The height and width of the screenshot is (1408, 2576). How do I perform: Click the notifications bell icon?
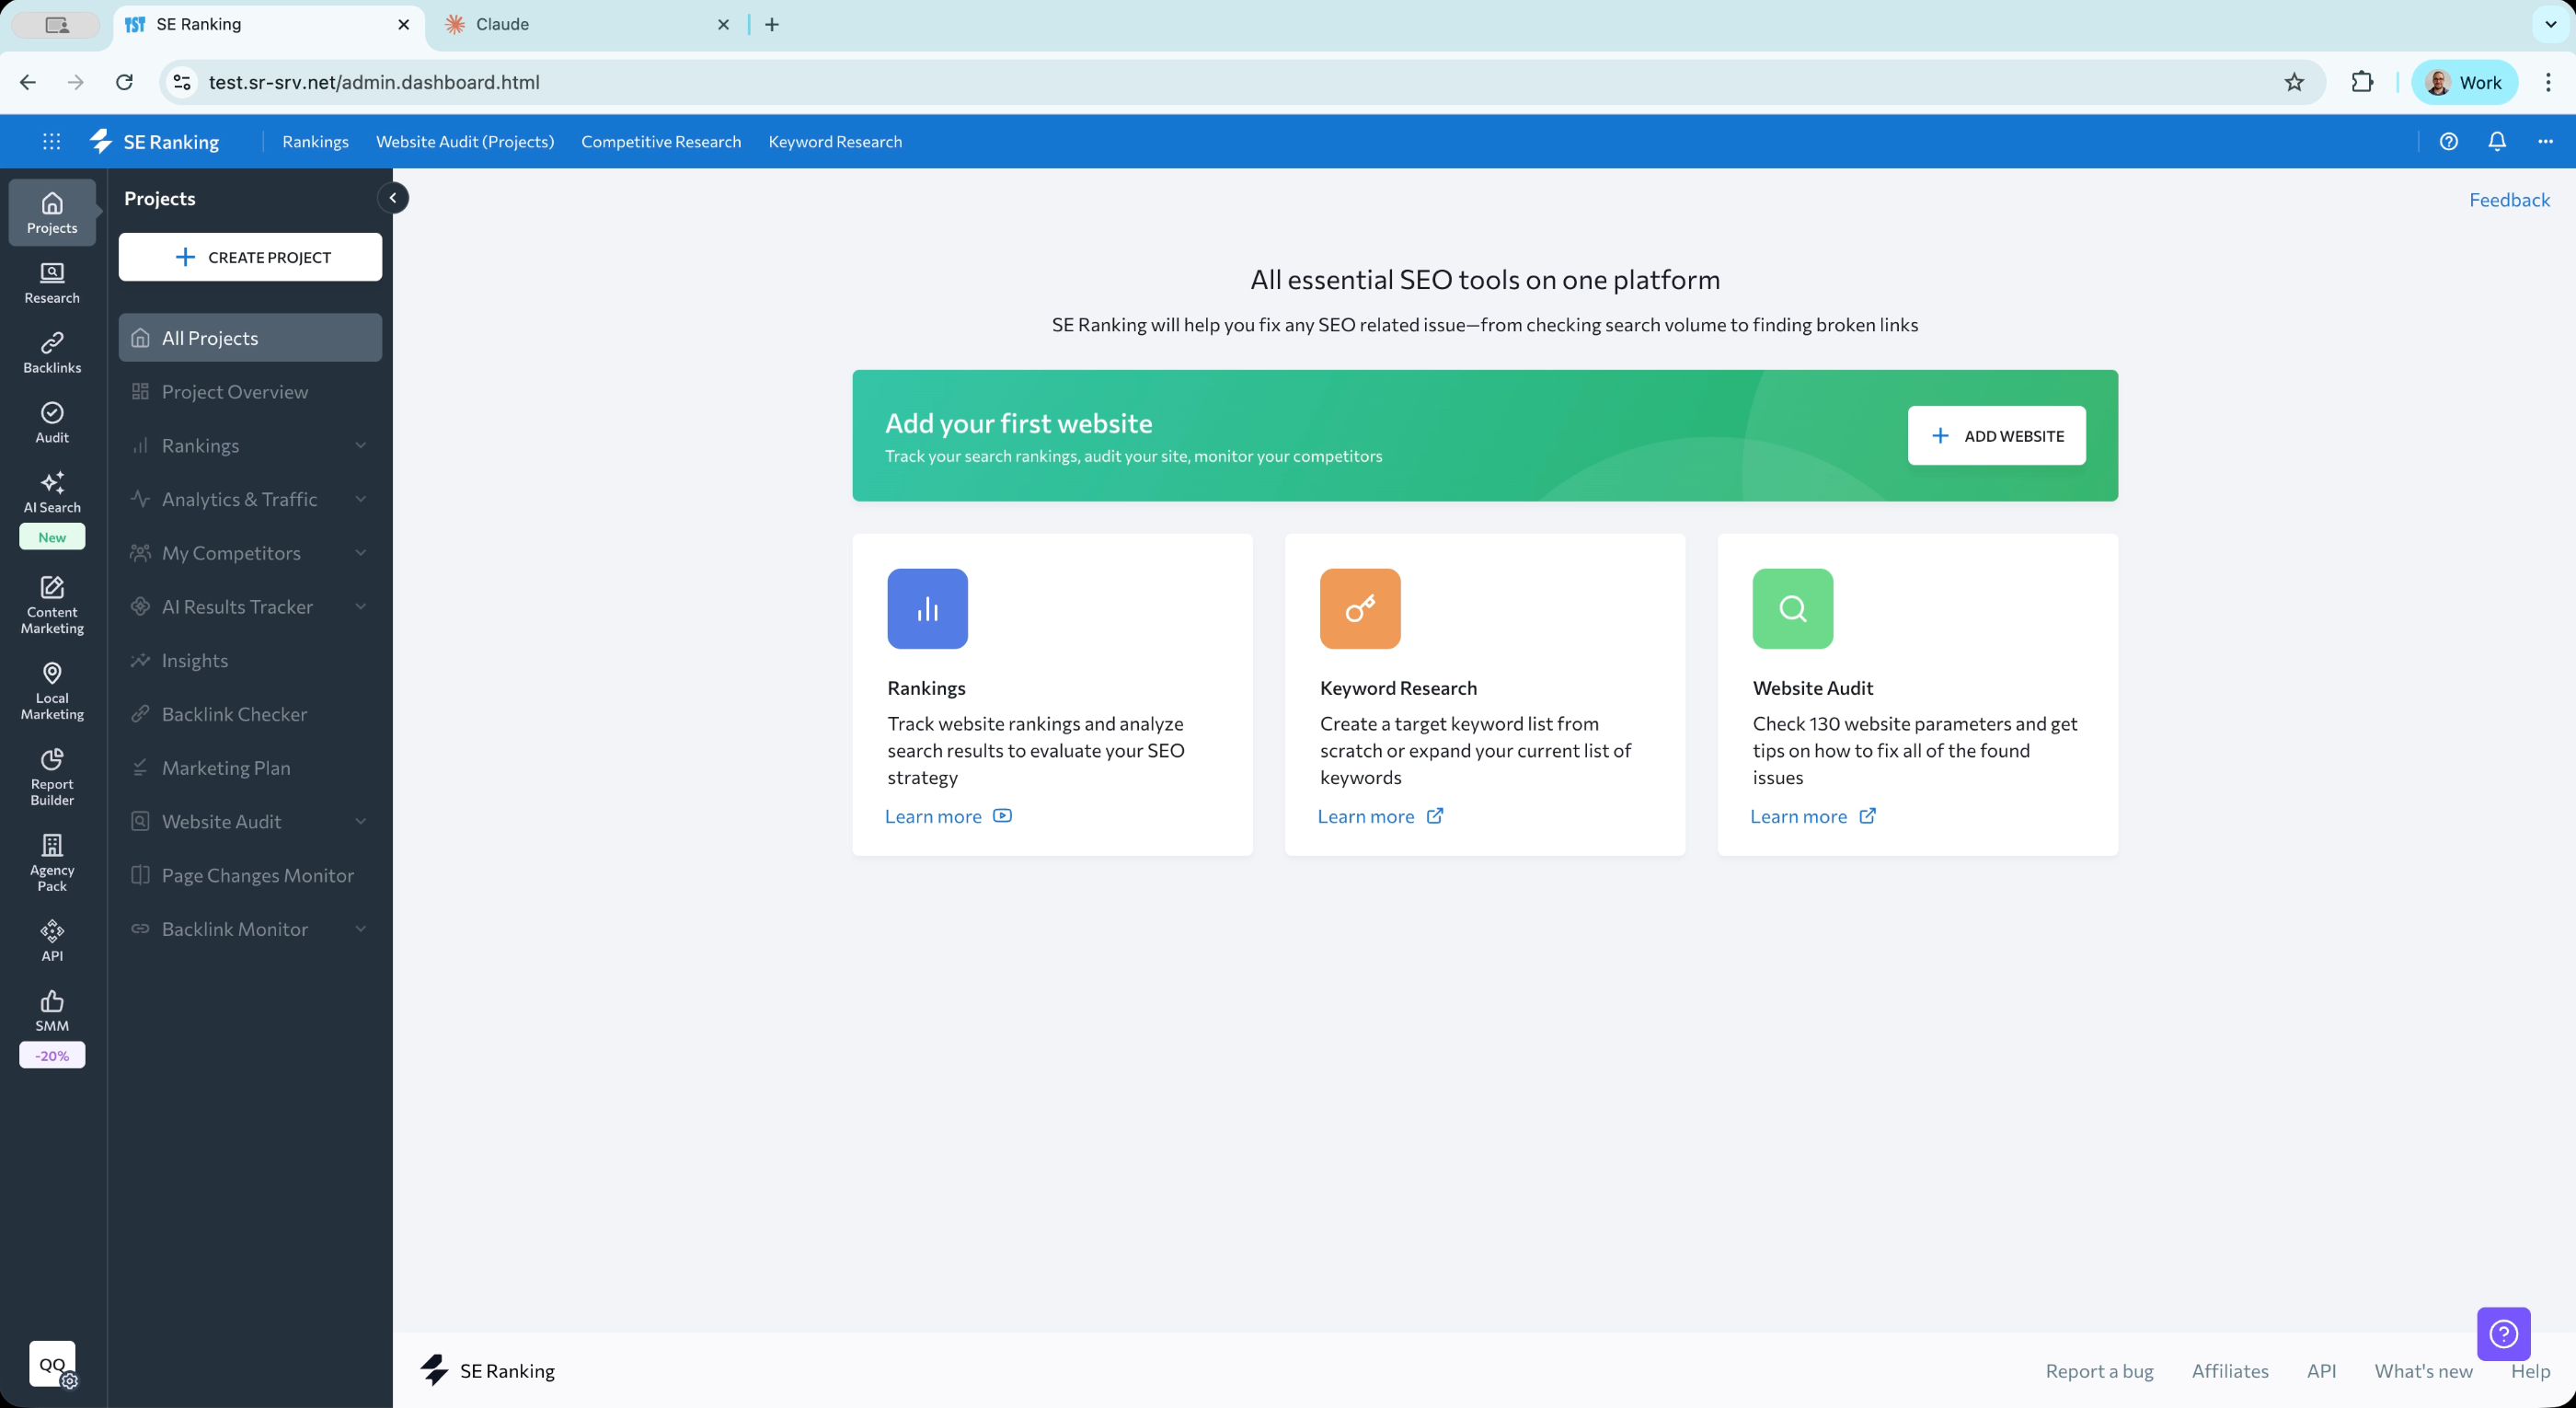coord(2496,141)
